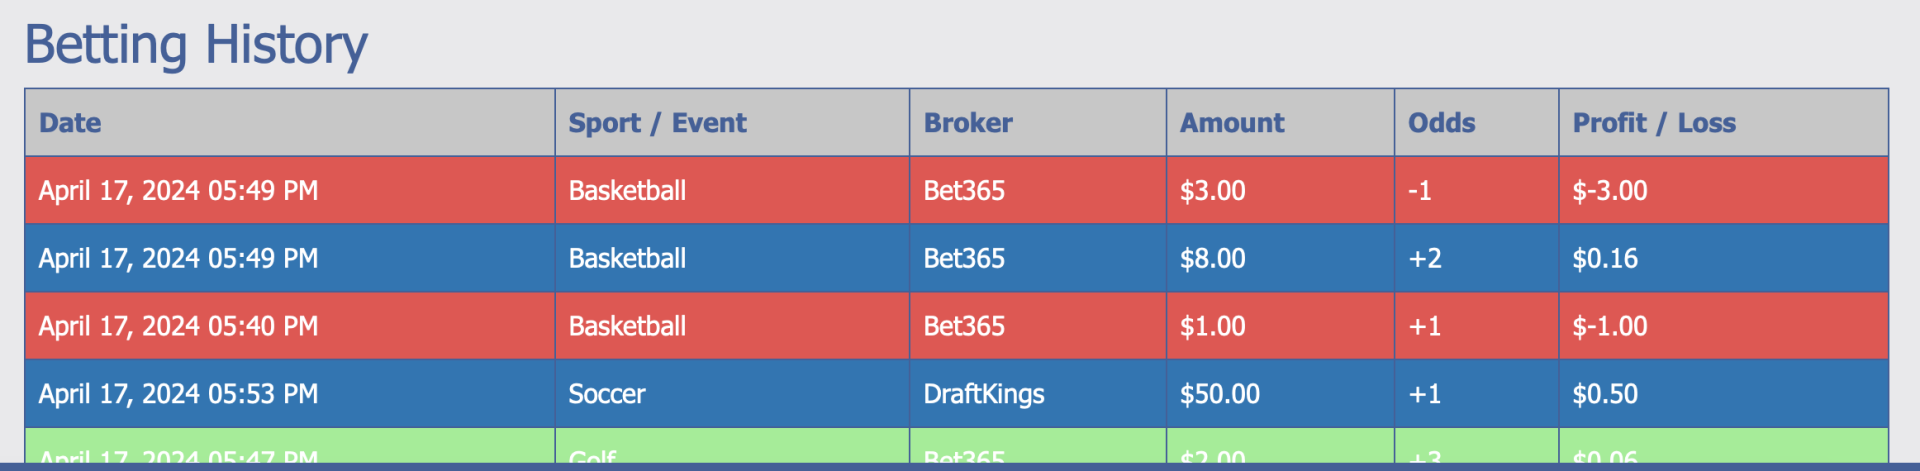Image resolution: width=1920 pixels, height=471 pixels.
Task: Select the $50.00 amount cell
Action: (1219, 394)
